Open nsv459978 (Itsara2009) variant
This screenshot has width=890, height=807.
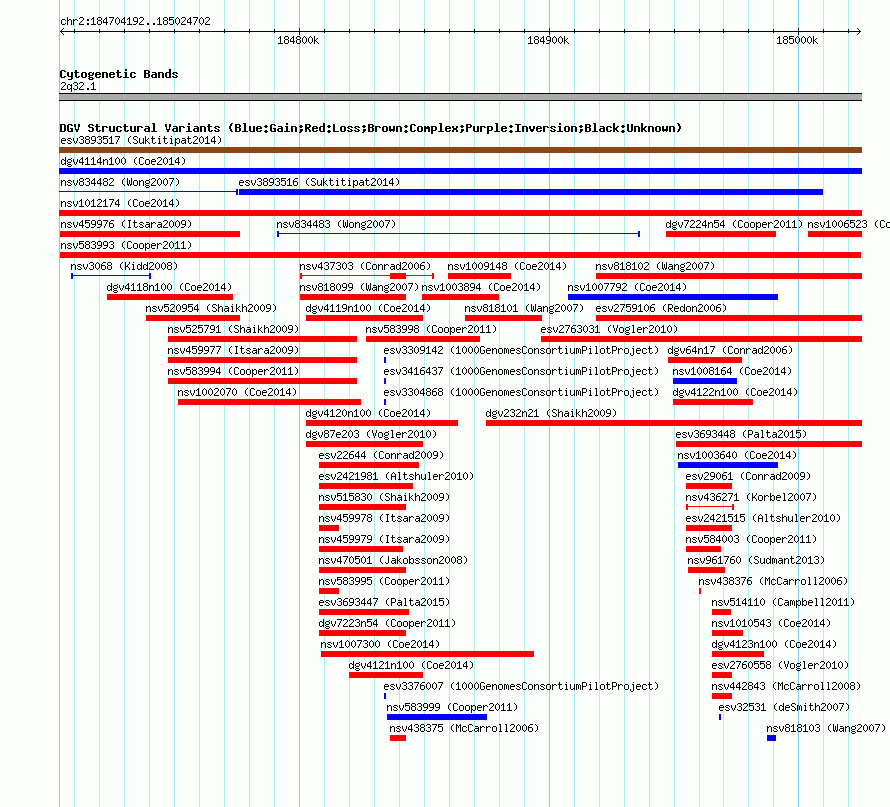[x=329, y=528]
